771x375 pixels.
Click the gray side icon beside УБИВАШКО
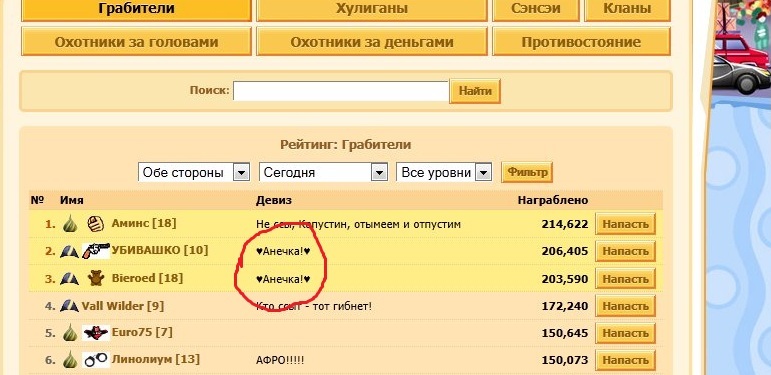69,252
